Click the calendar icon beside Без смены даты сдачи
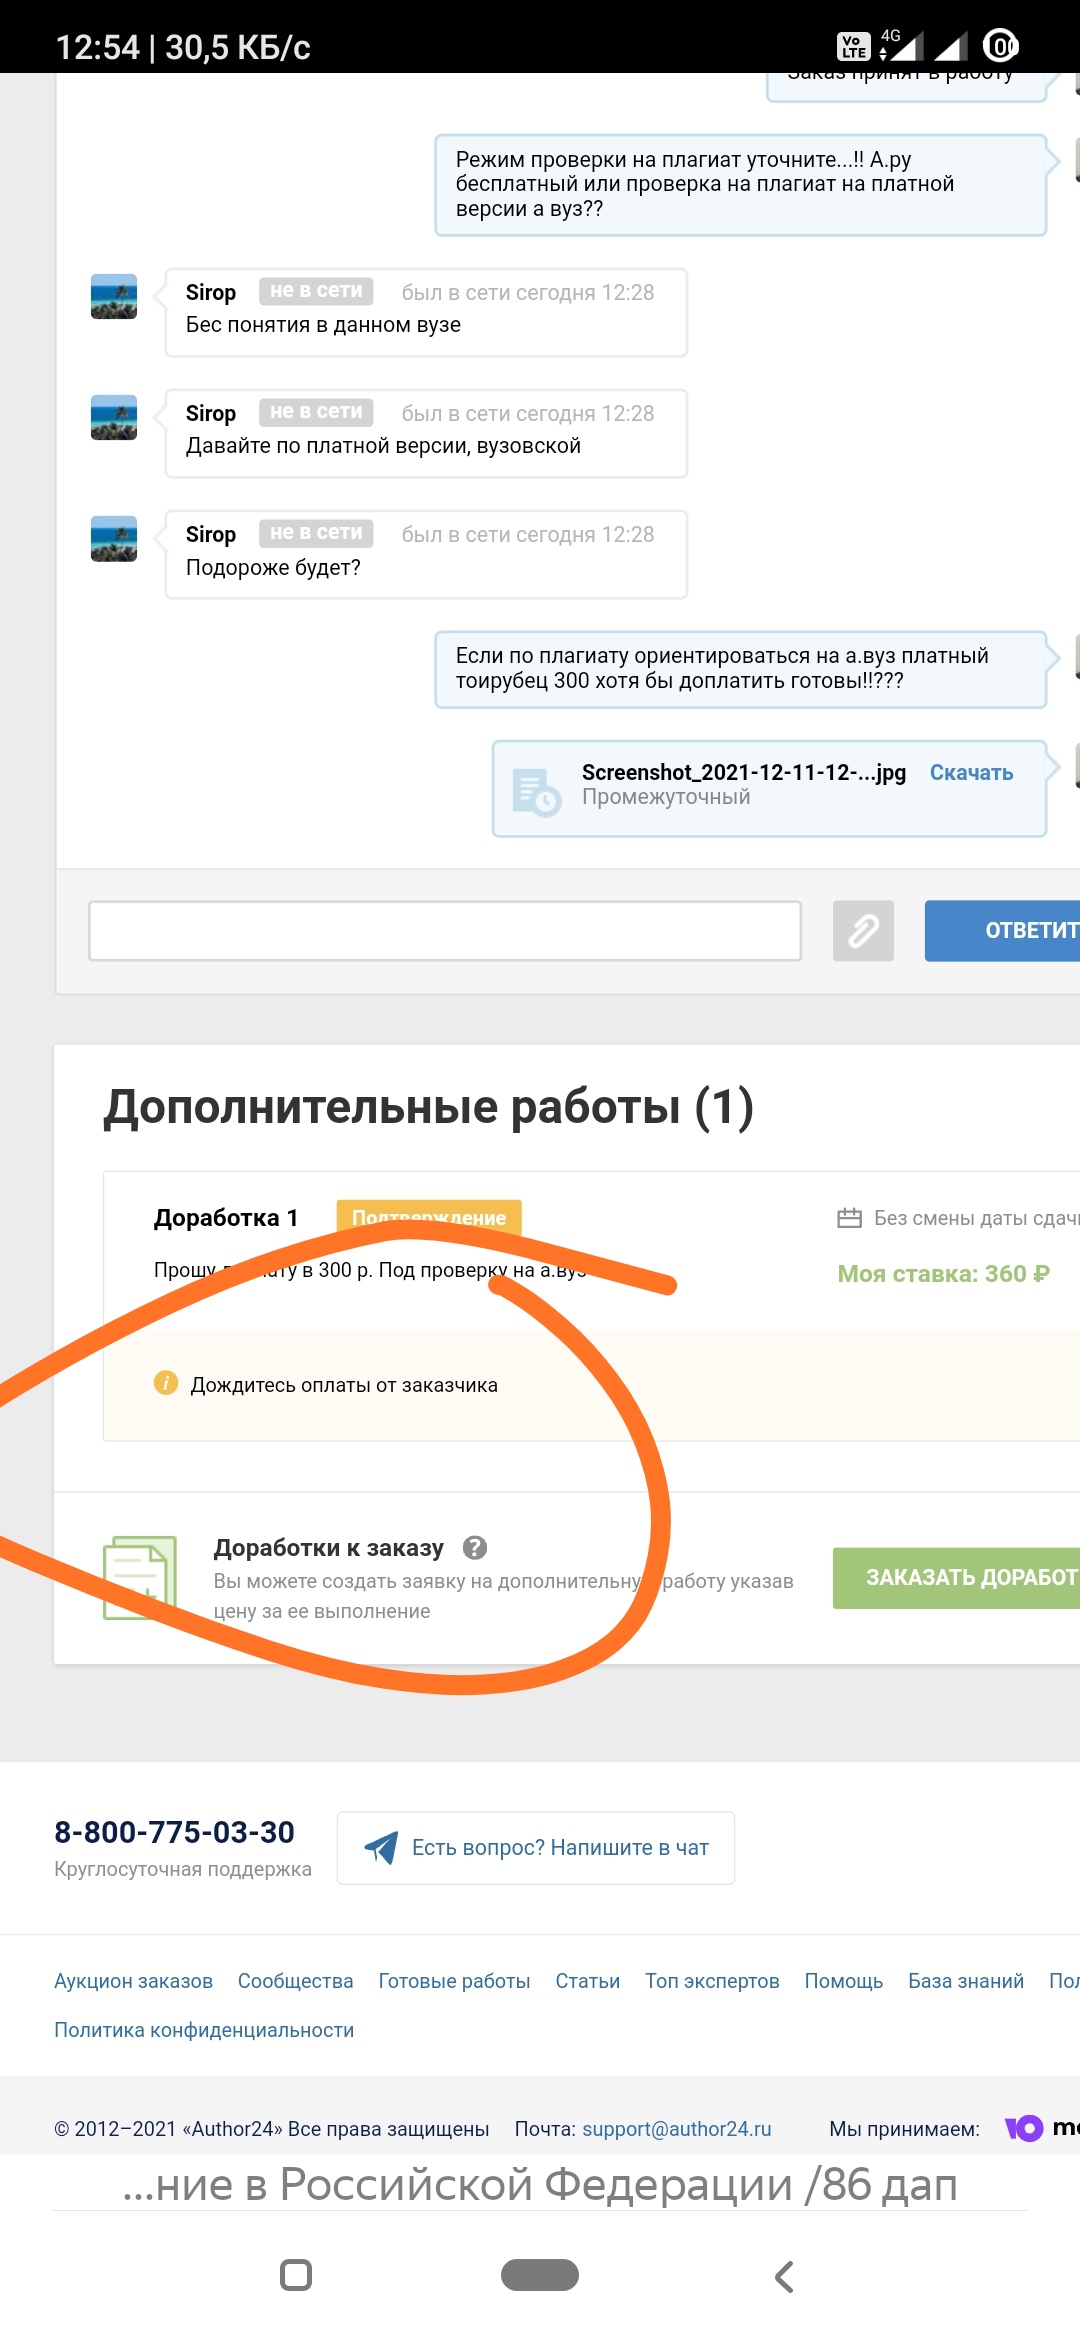 click(849, 1218)
